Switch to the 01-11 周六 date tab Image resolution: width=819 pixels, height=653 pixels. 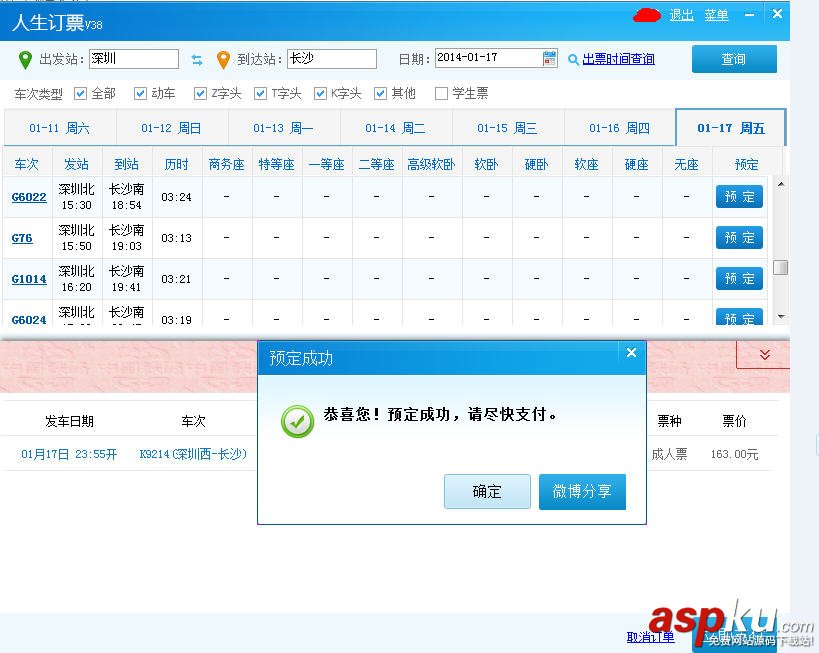60,128
